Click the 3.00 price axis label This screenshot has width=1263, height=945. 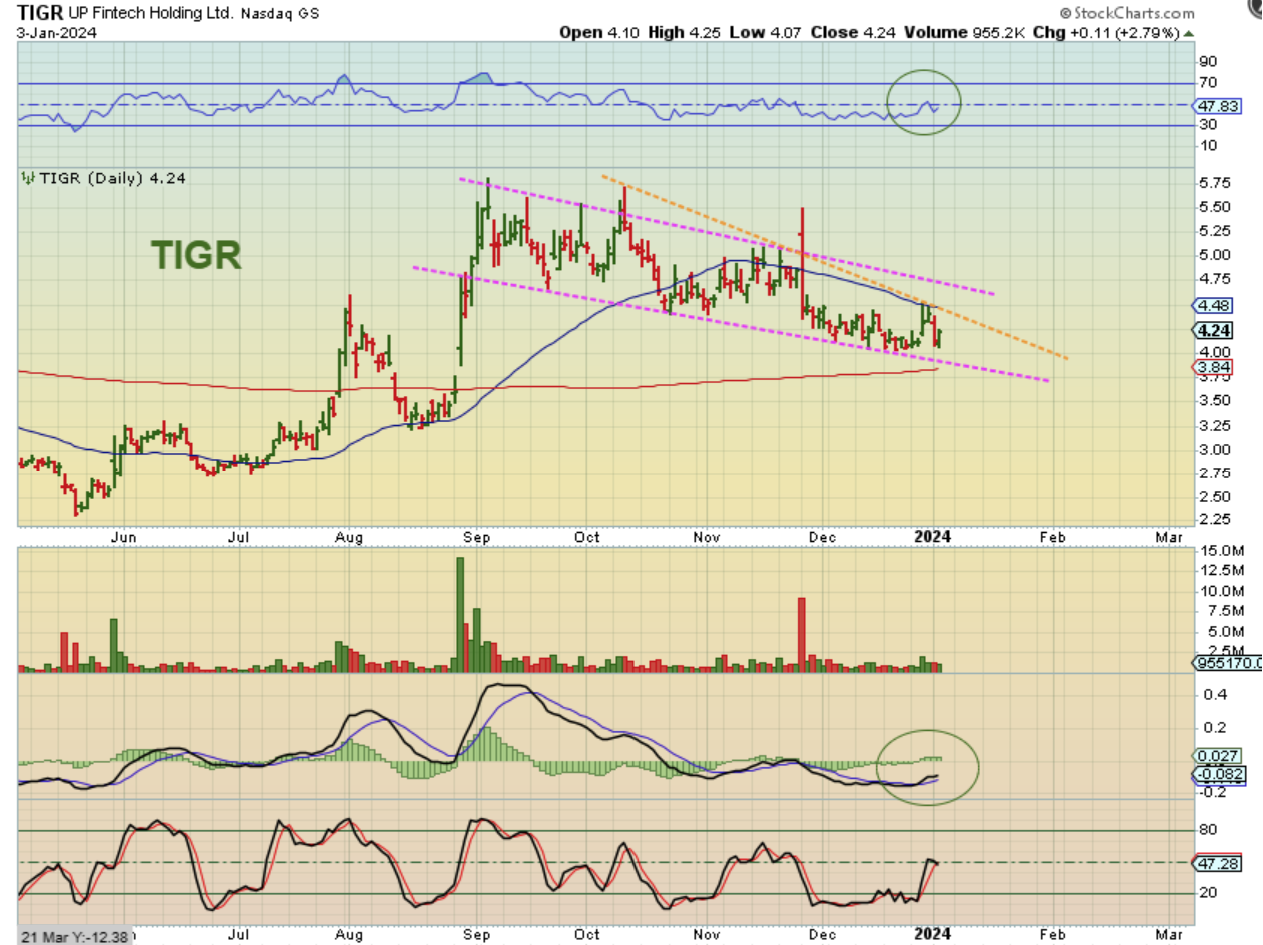coord(1214,449)
